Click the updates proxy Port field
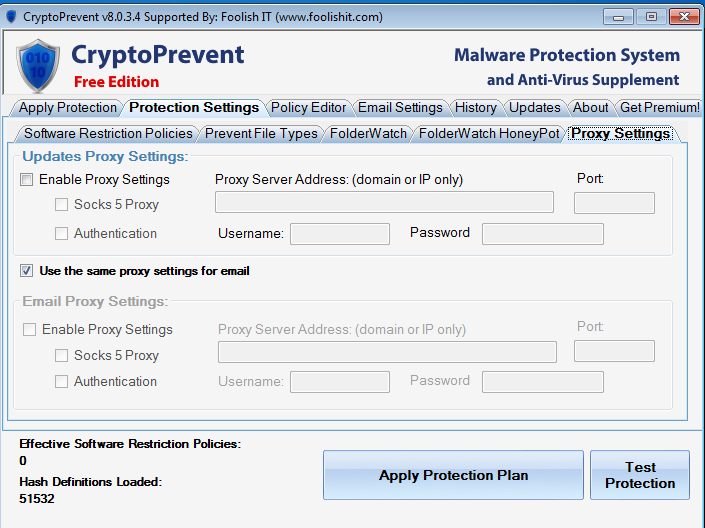The image size is (705, 528). tap(614, 203)
